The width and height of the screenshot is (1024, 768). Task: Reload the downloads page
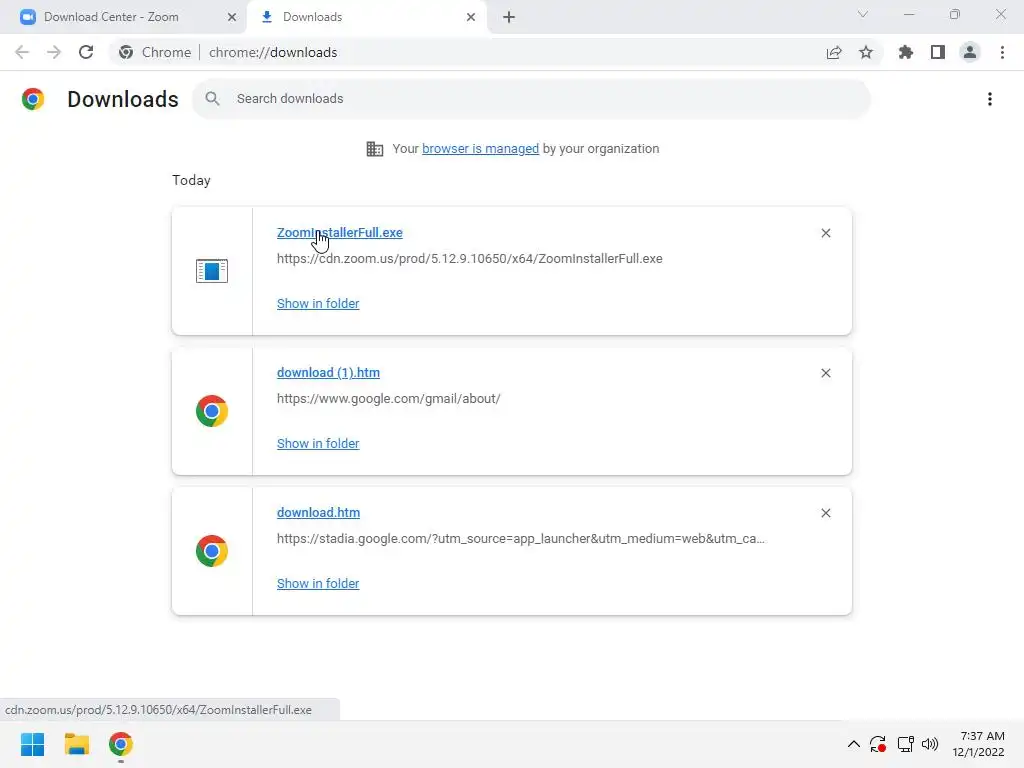[x=86, y=52]
